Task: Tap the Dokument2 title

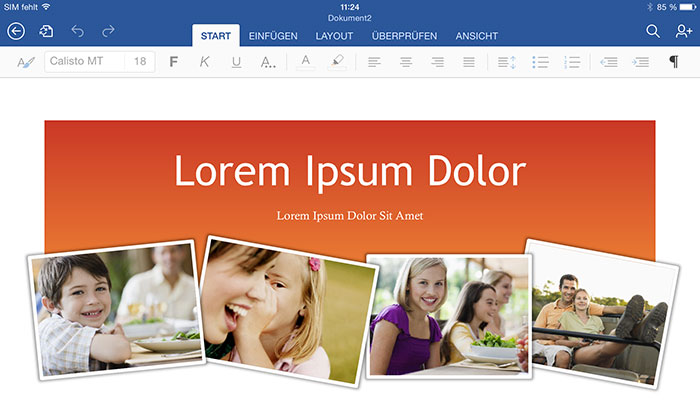Action: pos(350,18)
